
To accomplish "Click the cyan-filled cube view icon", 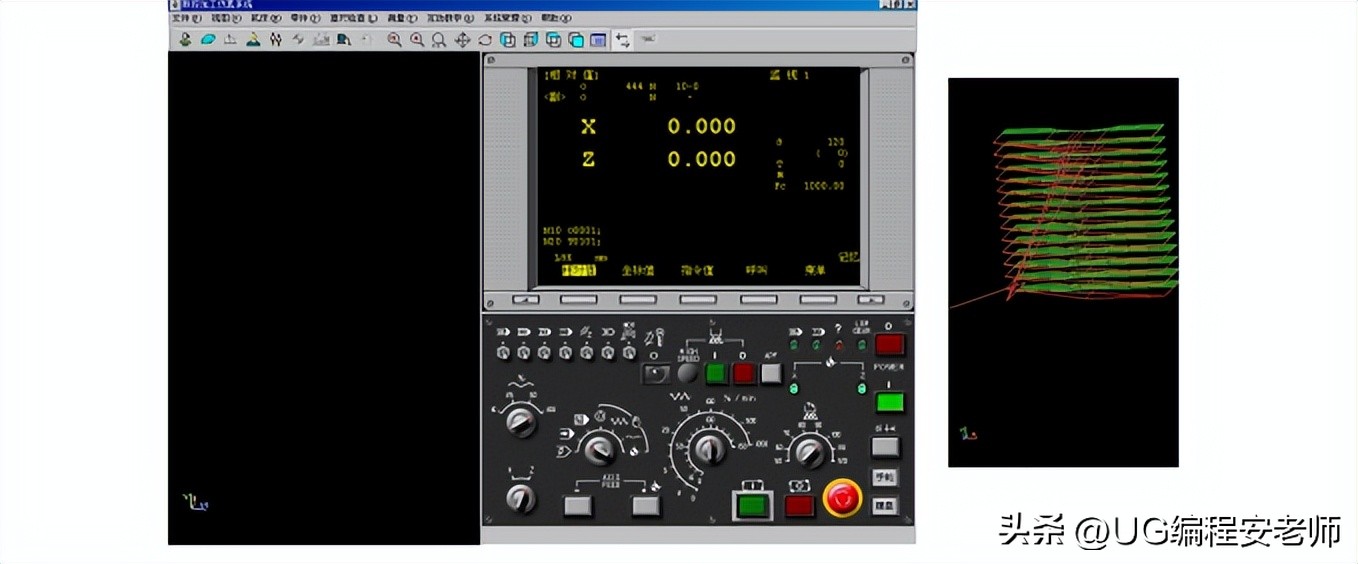I will 576,40.
